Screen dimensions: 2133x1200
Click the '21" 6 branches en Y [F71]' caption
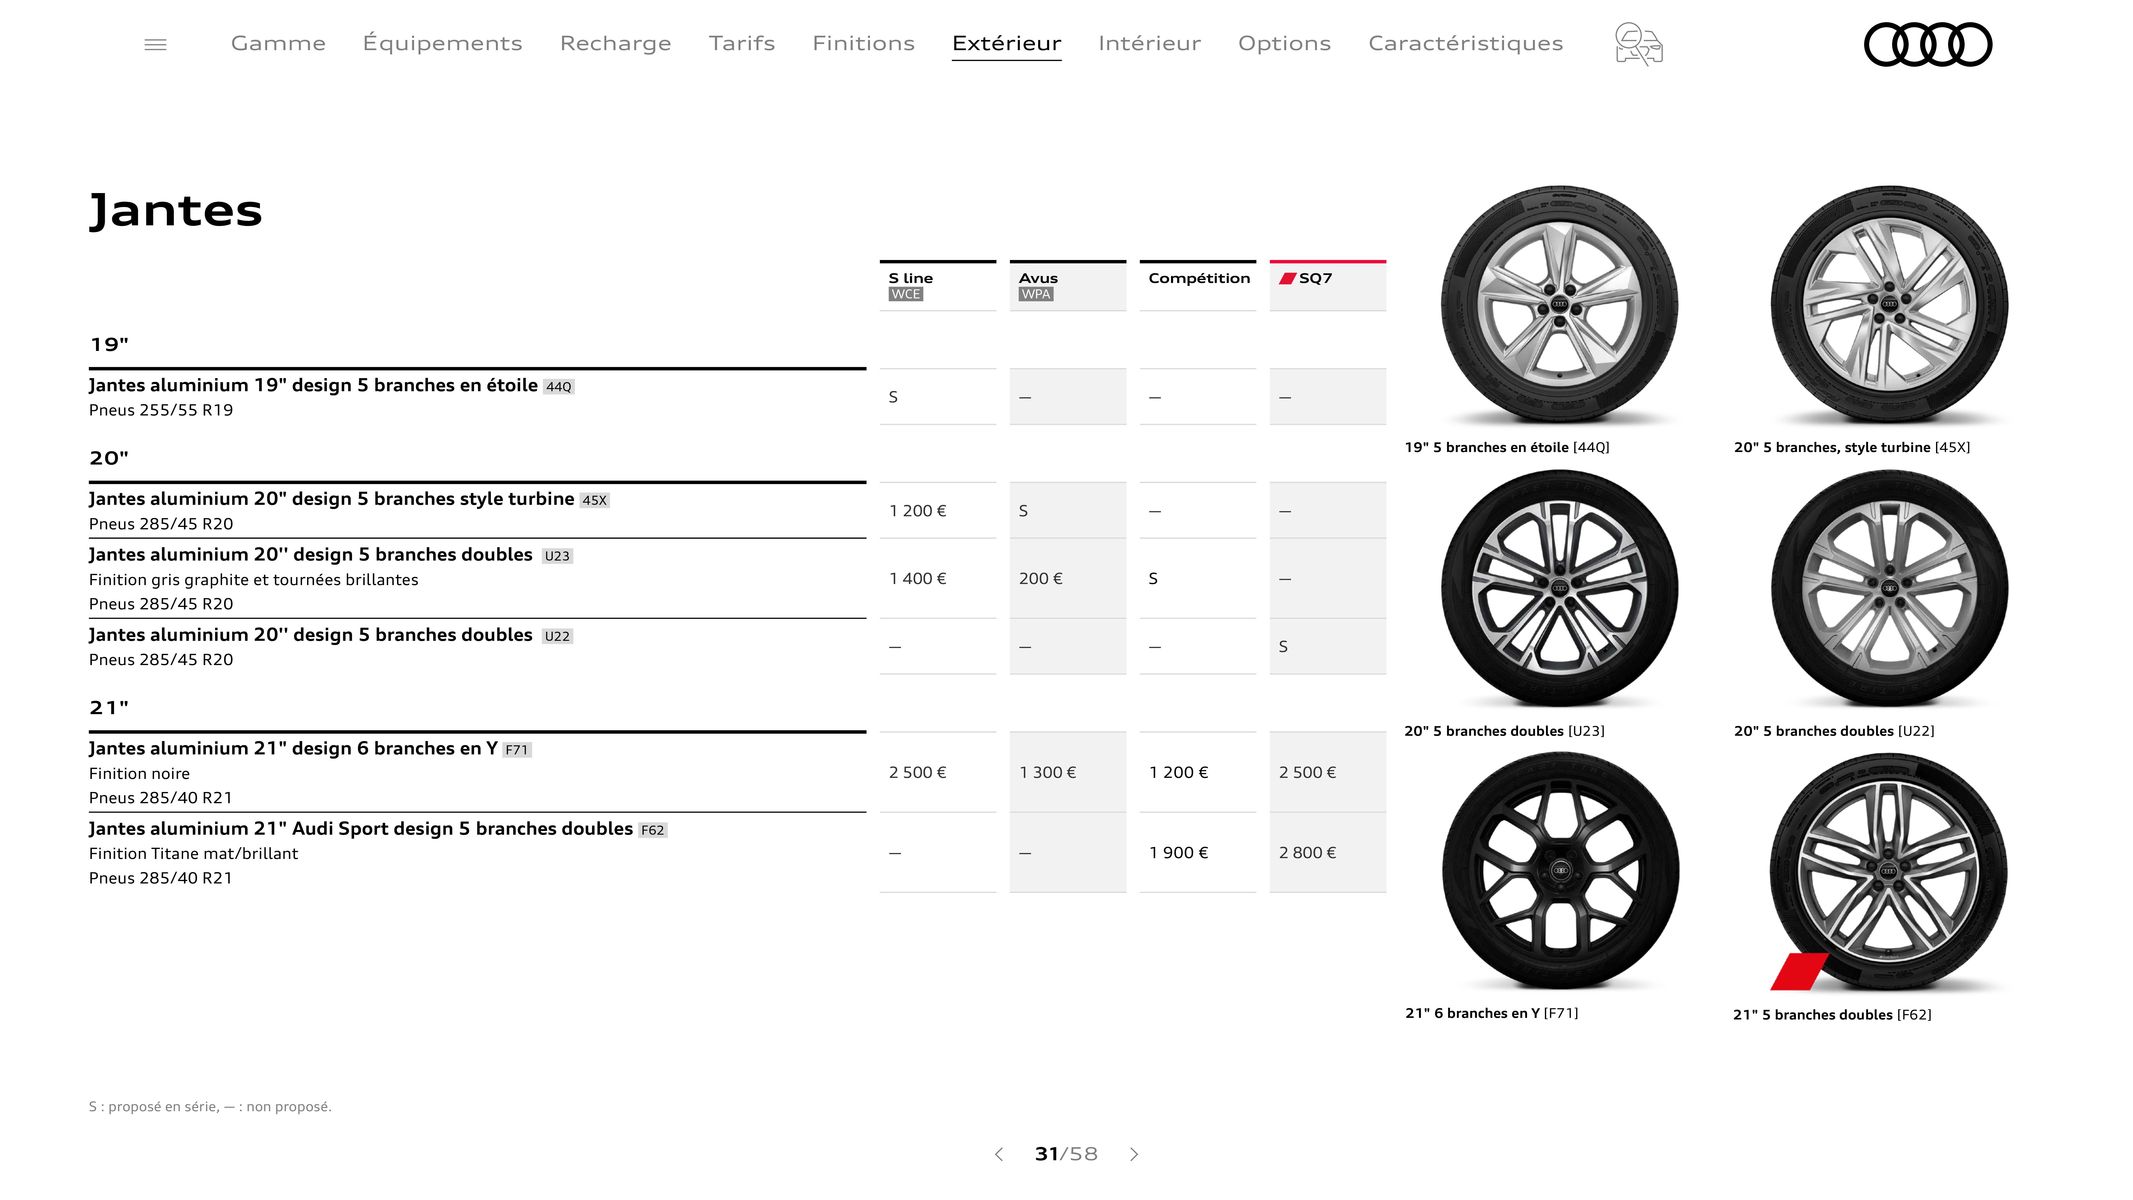pos(1492,1013)
